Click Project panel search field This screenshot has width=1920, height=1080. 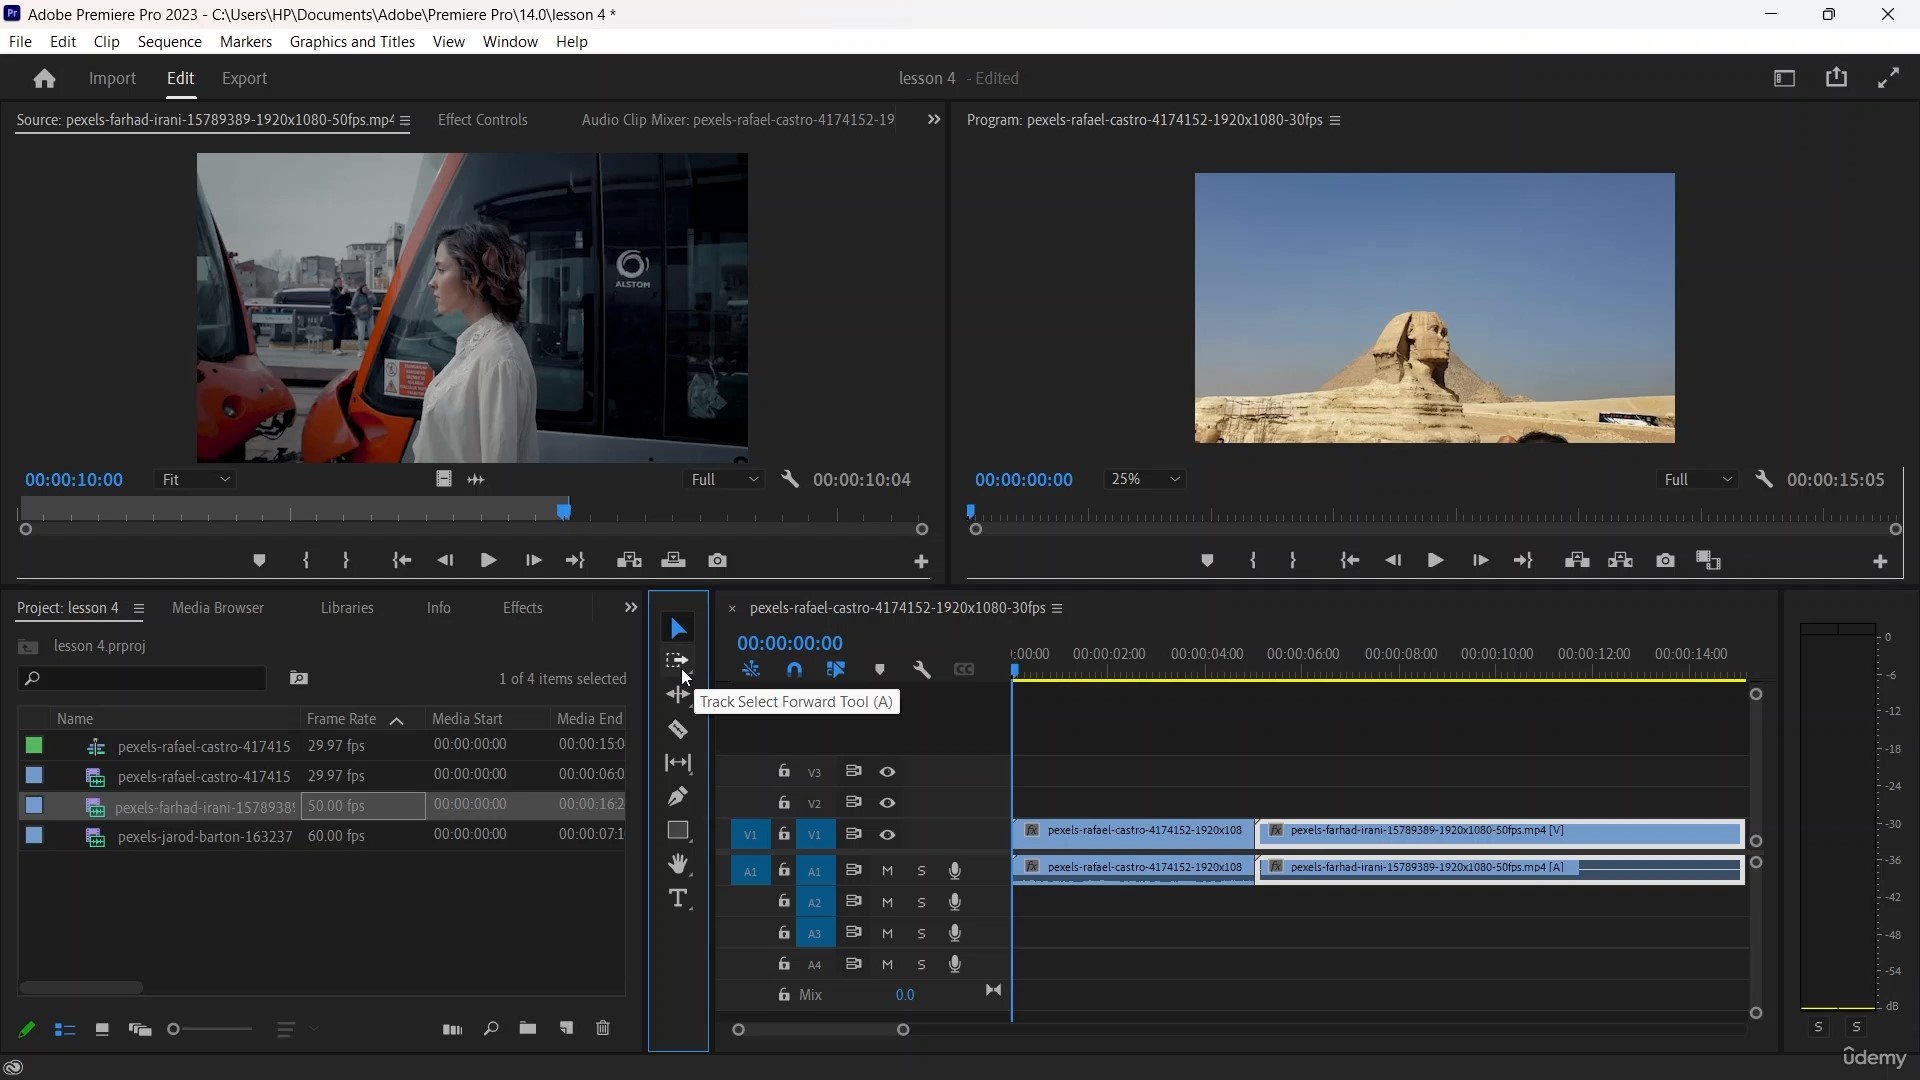point(143,679)
